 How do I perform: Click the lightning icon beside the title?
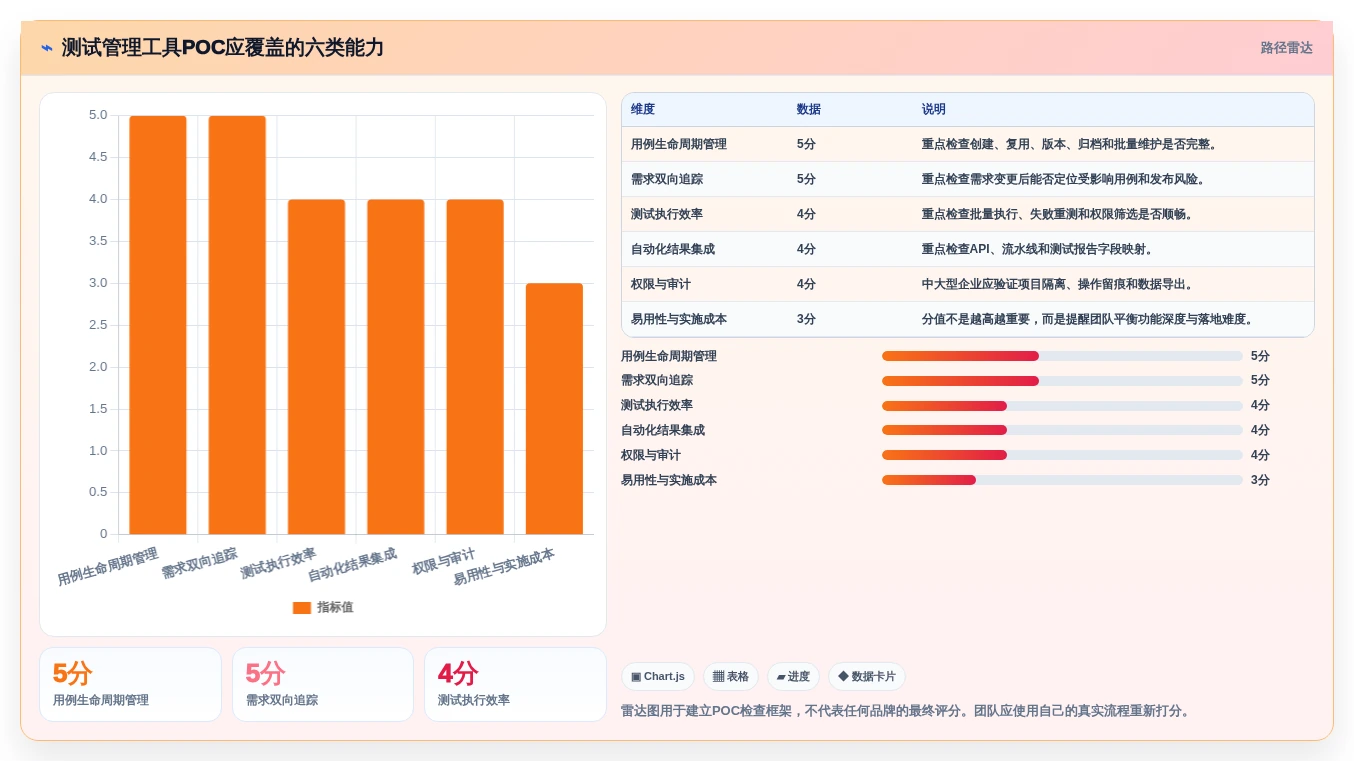47,48
